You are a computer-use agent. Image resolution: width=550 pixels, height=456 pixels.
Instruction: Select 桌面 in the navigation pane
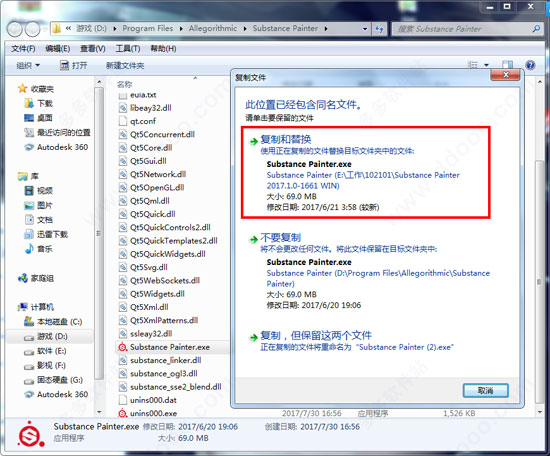coord(39,118)
